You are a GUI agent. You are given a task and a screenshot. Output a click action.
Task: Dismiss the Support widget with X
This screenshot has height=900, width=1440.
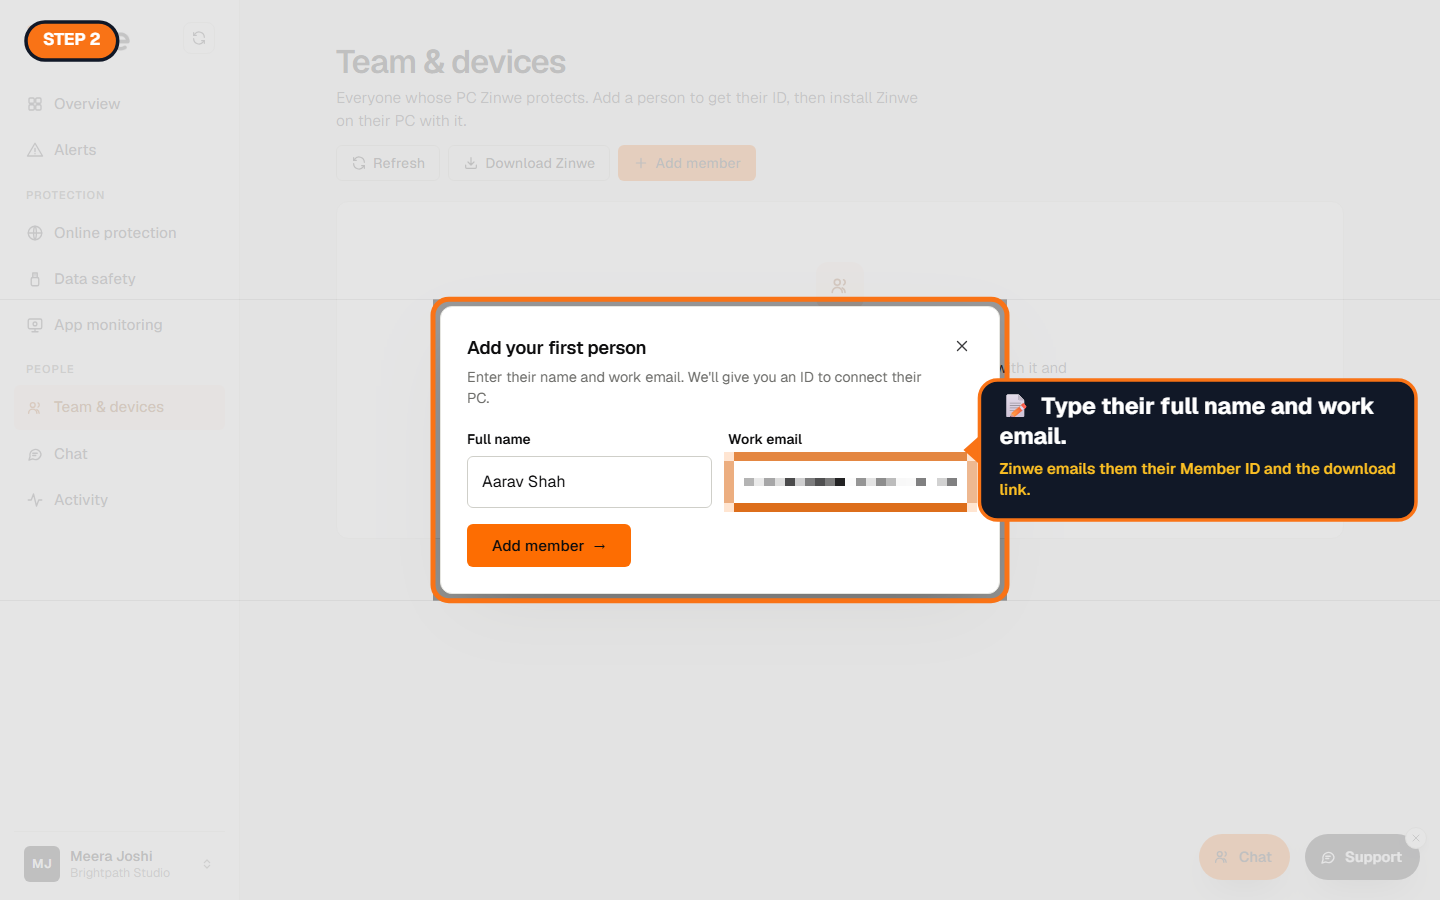pyautogui.click(x=1416, y=838)
